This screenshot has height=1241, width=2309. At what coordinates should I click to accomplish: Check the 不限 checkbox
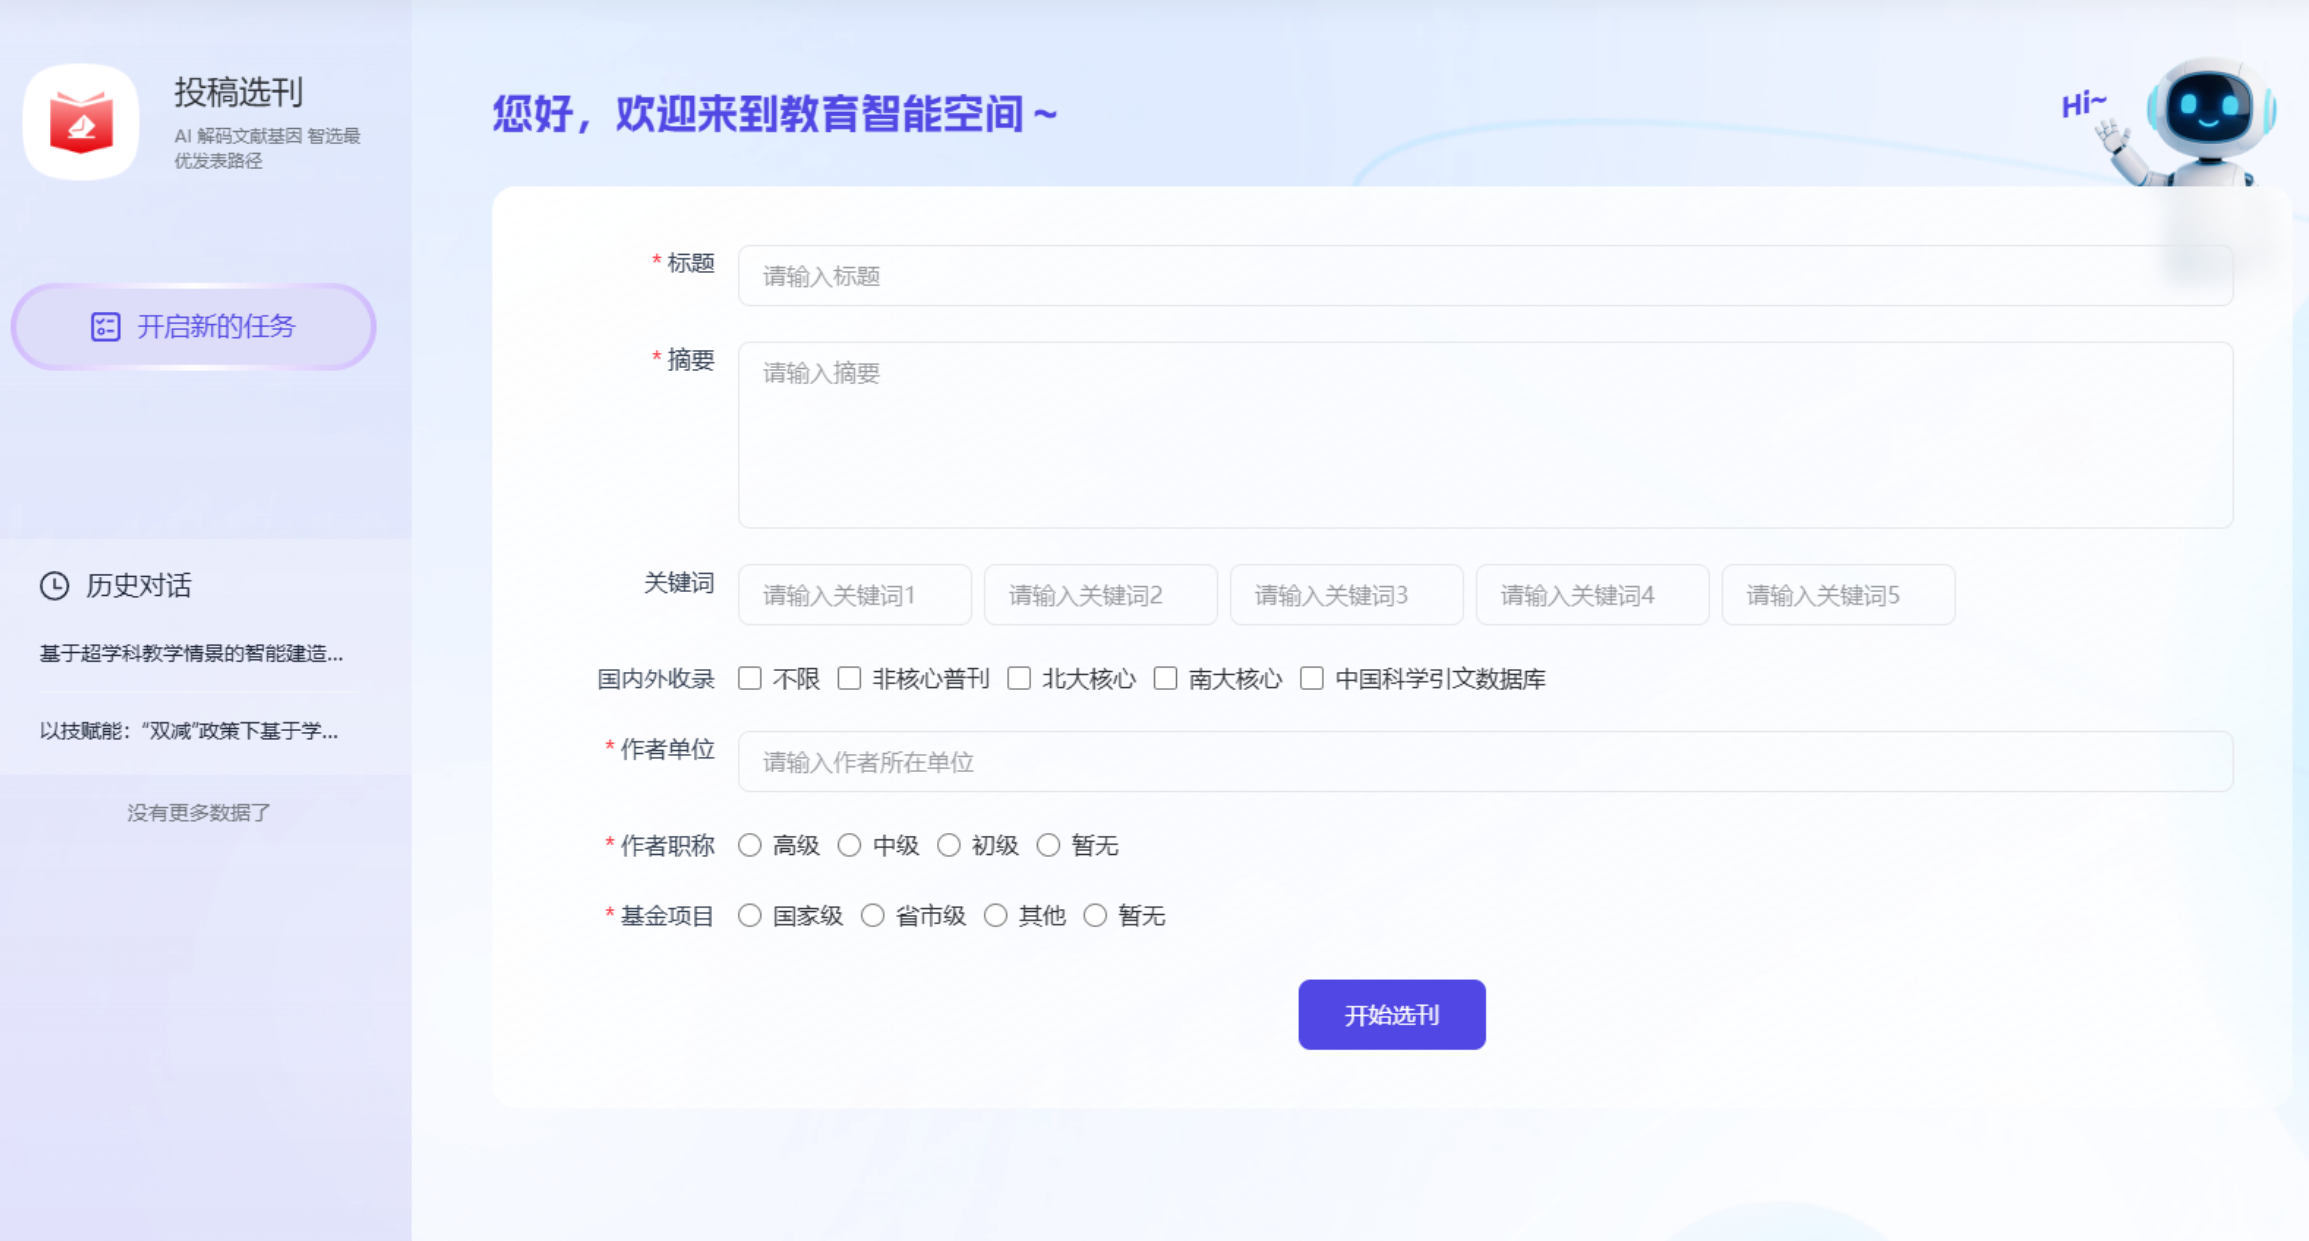point(750,679)
